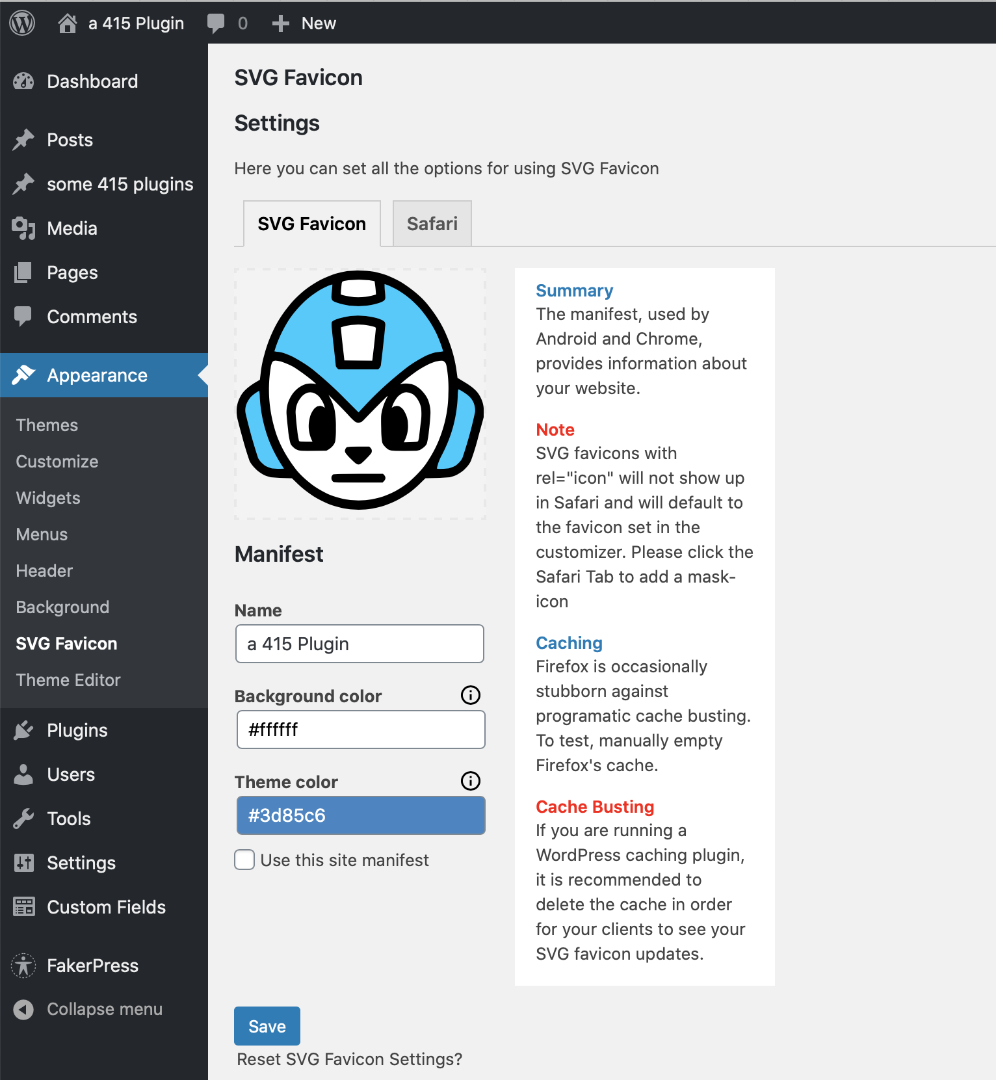
Task: Click Collapse menu text
Action: pos(105,1009)
